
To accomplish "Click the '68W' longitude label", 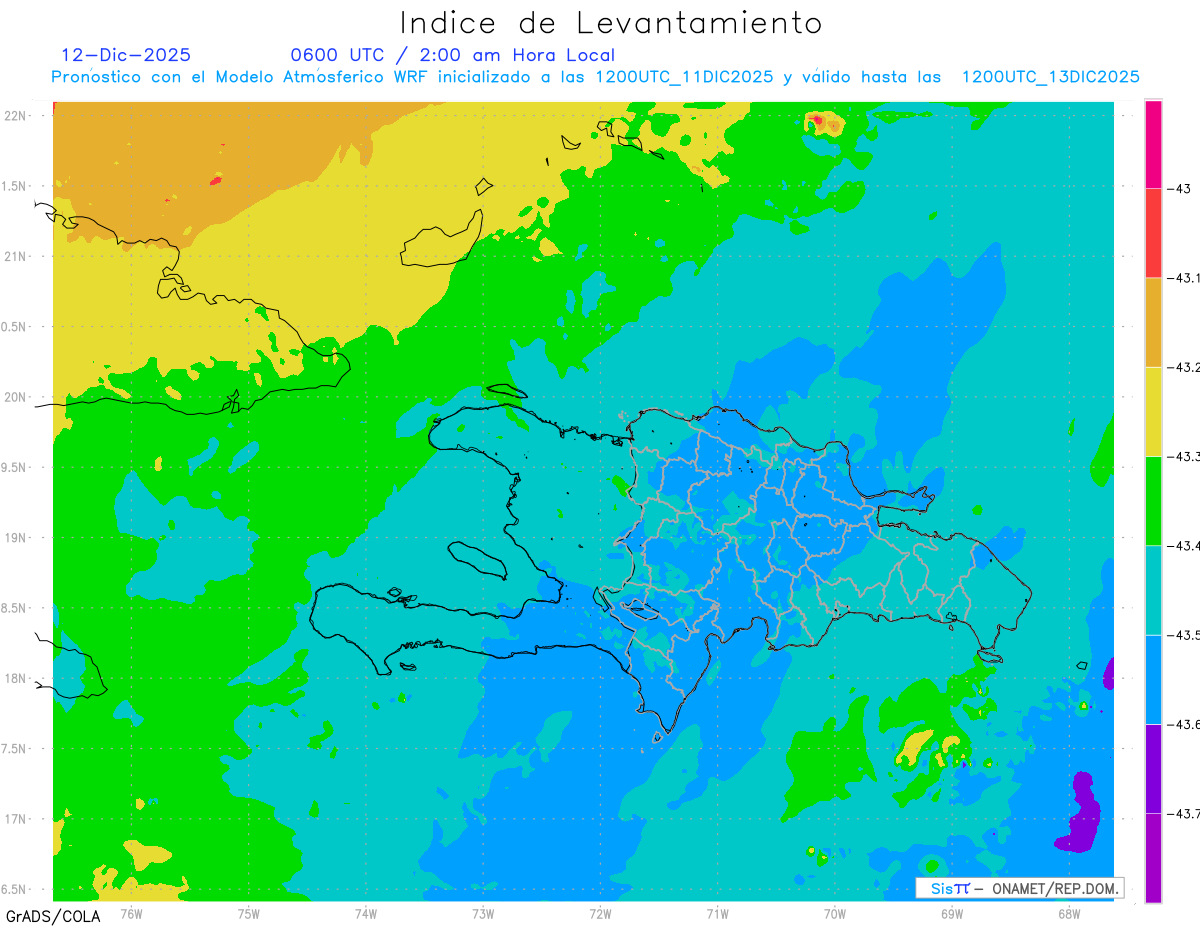I will coord(1069,913).
